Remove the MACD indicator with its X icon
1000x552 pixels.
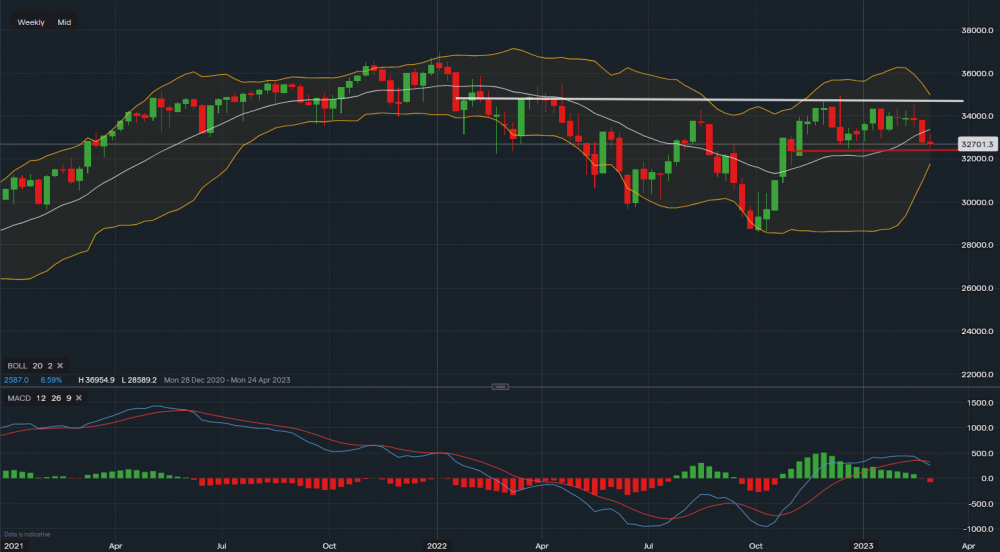tap(79, 398)
